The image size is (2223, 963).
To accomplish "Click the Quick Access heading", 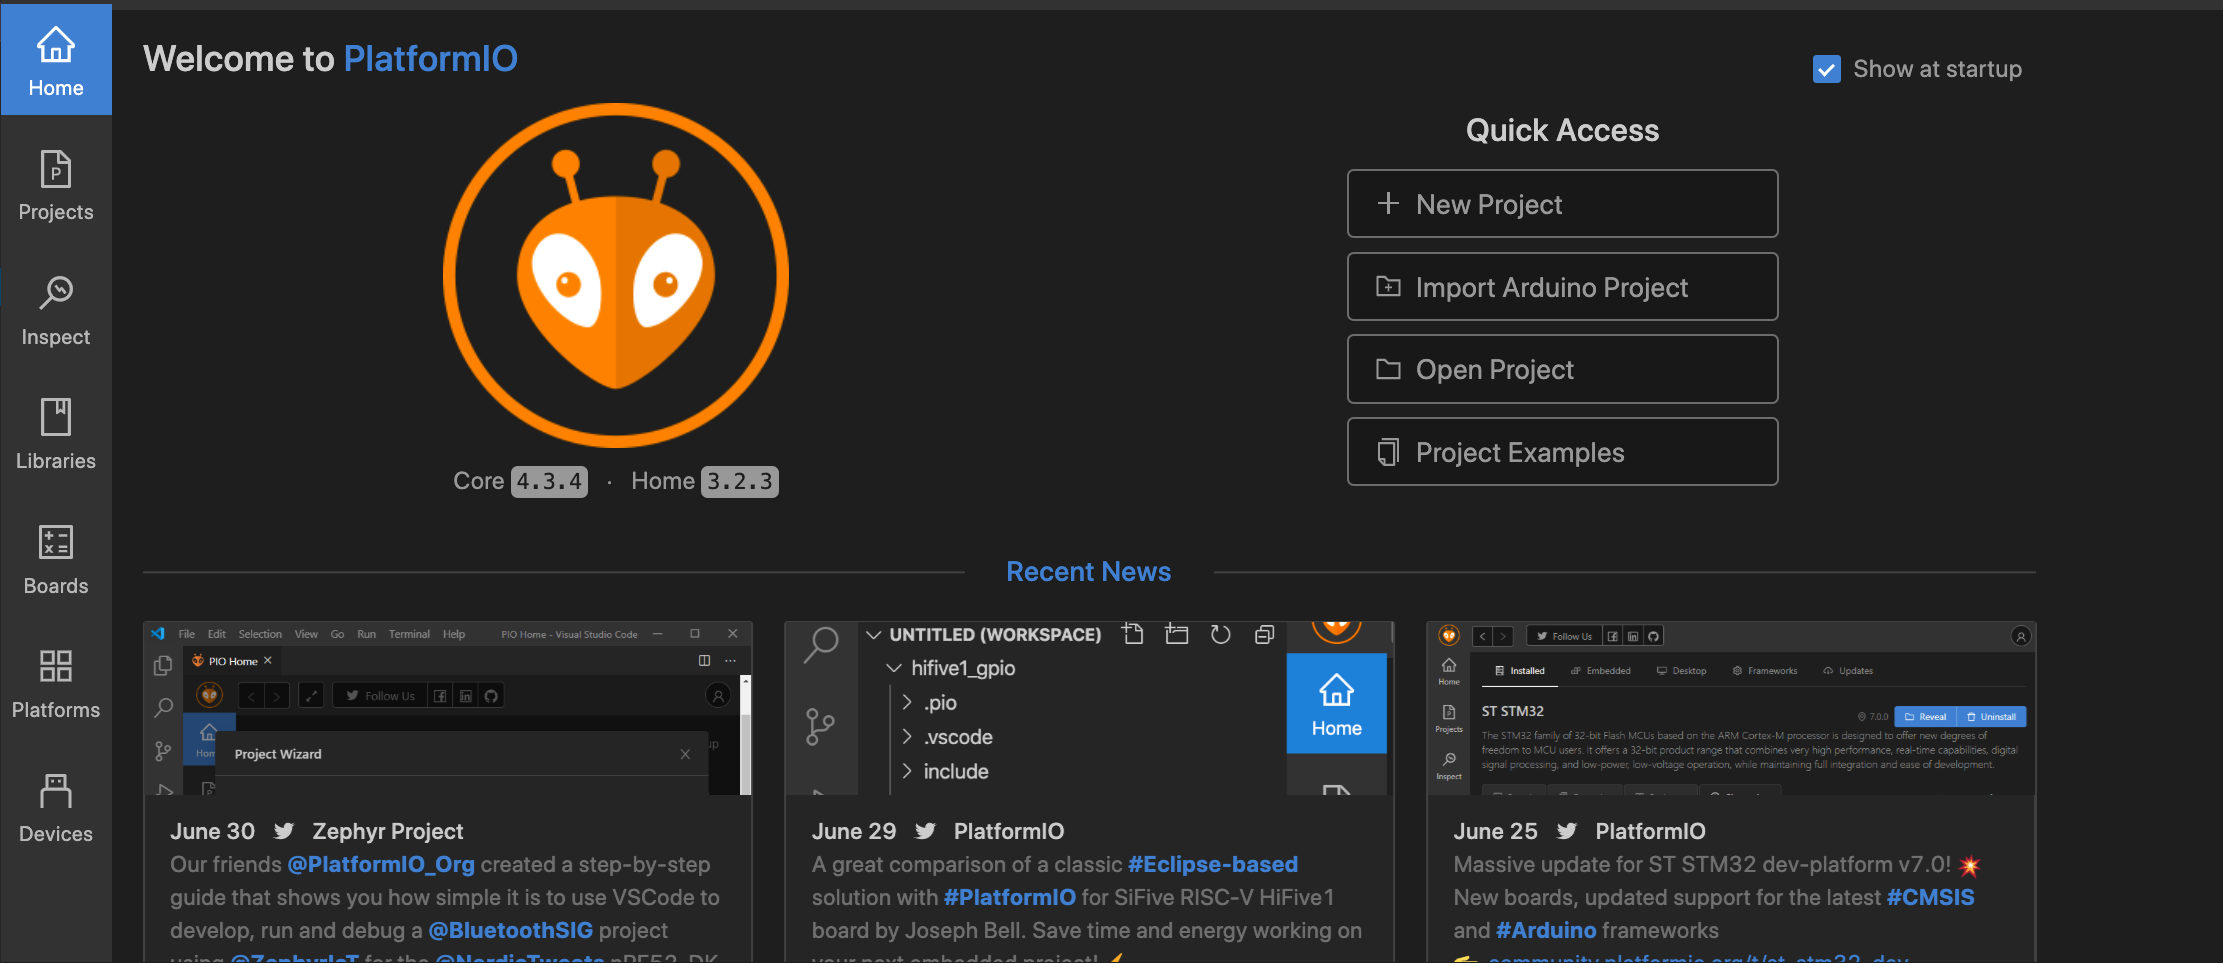I will 1562,130.
